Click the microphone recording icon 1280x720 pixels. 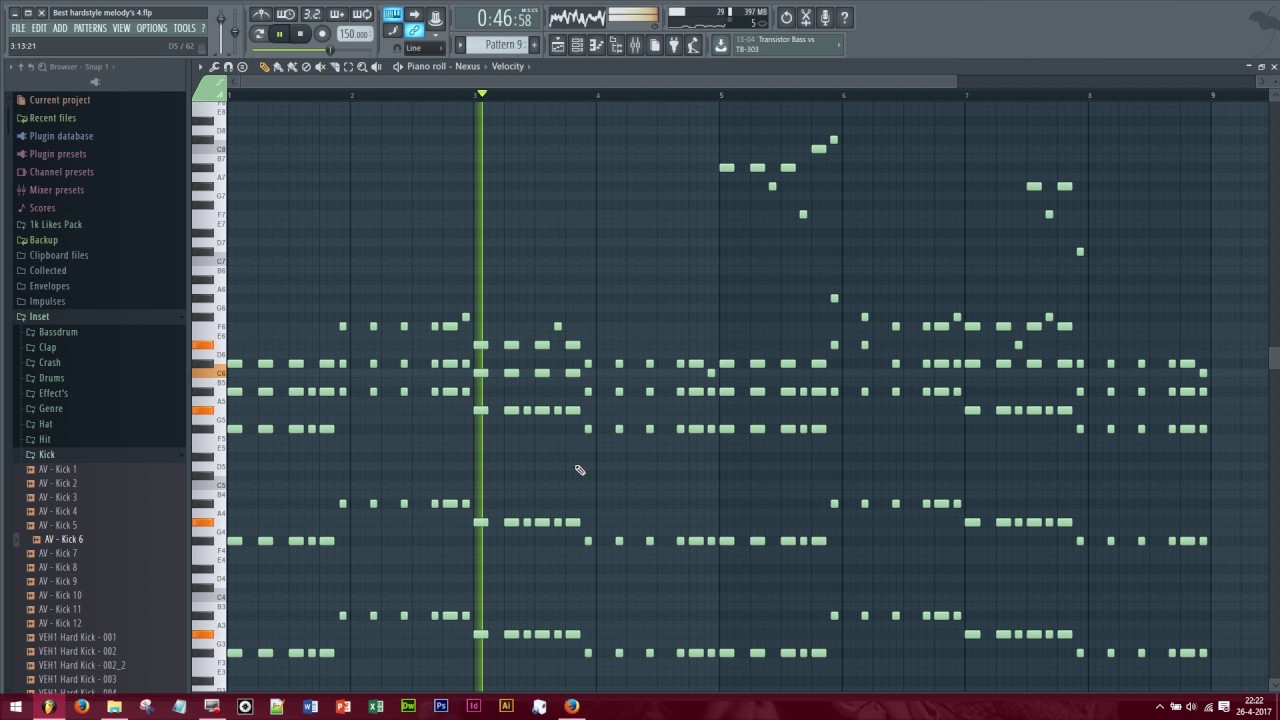[824, 17]
